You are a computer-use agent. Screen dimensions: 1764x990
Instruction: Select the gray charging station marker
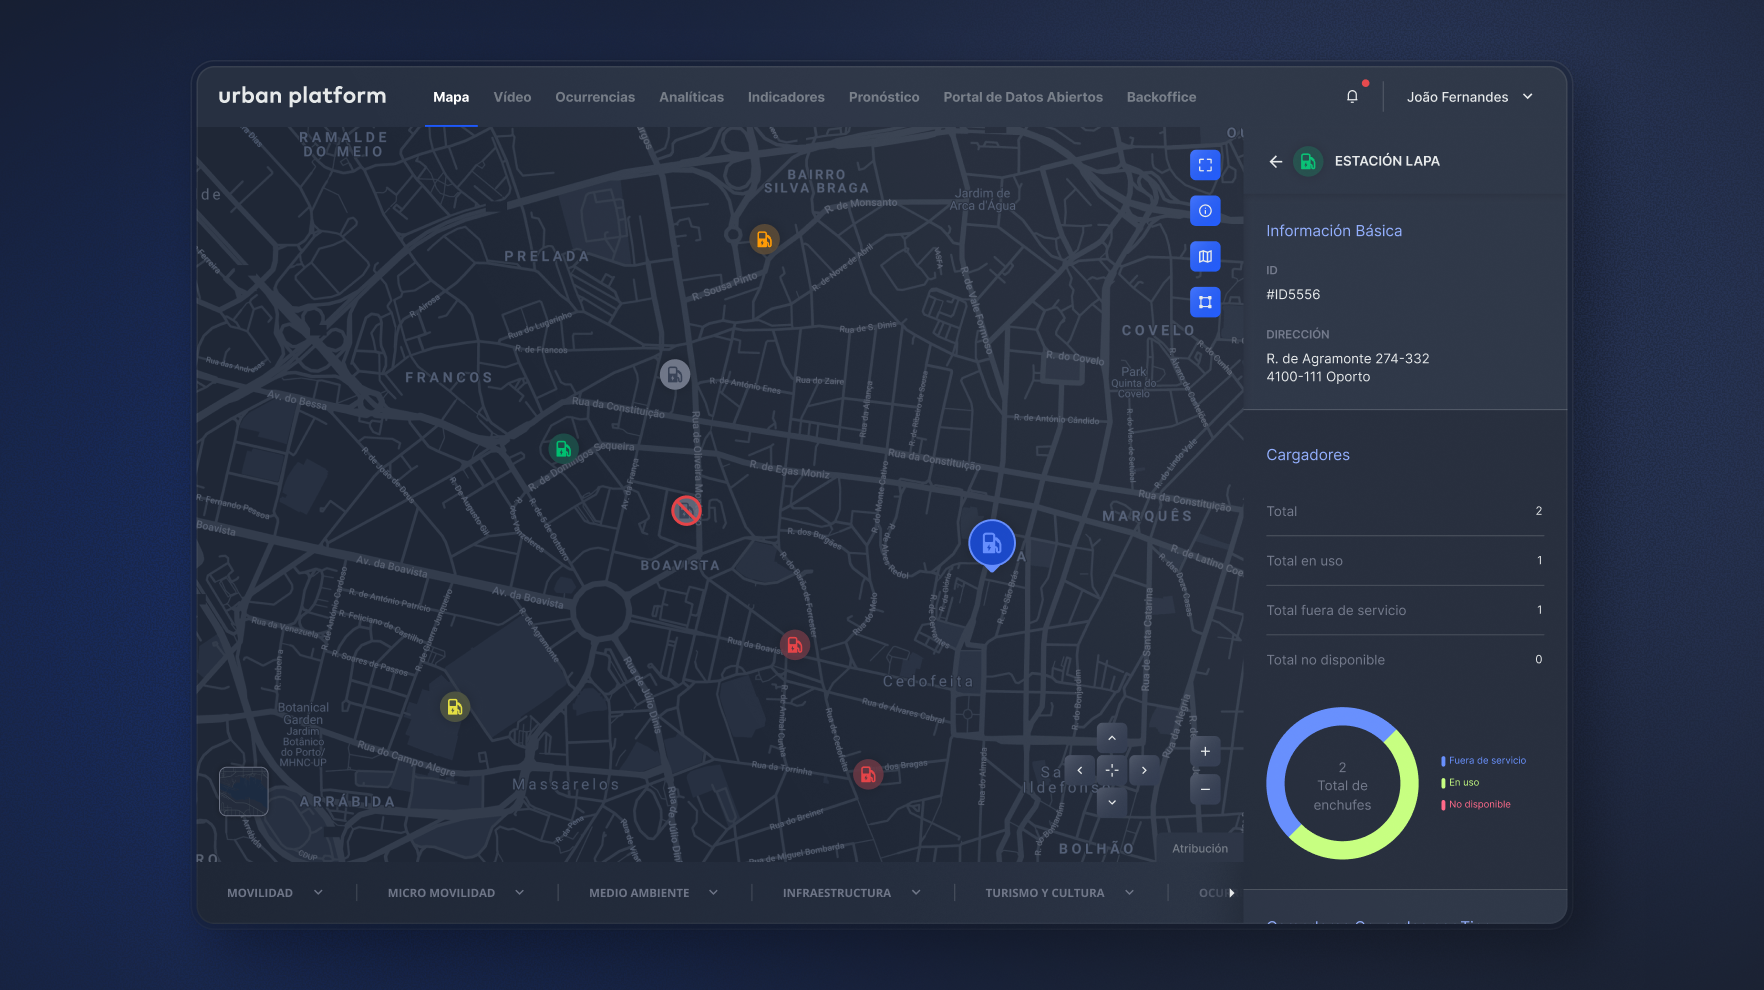click(675, 375)
